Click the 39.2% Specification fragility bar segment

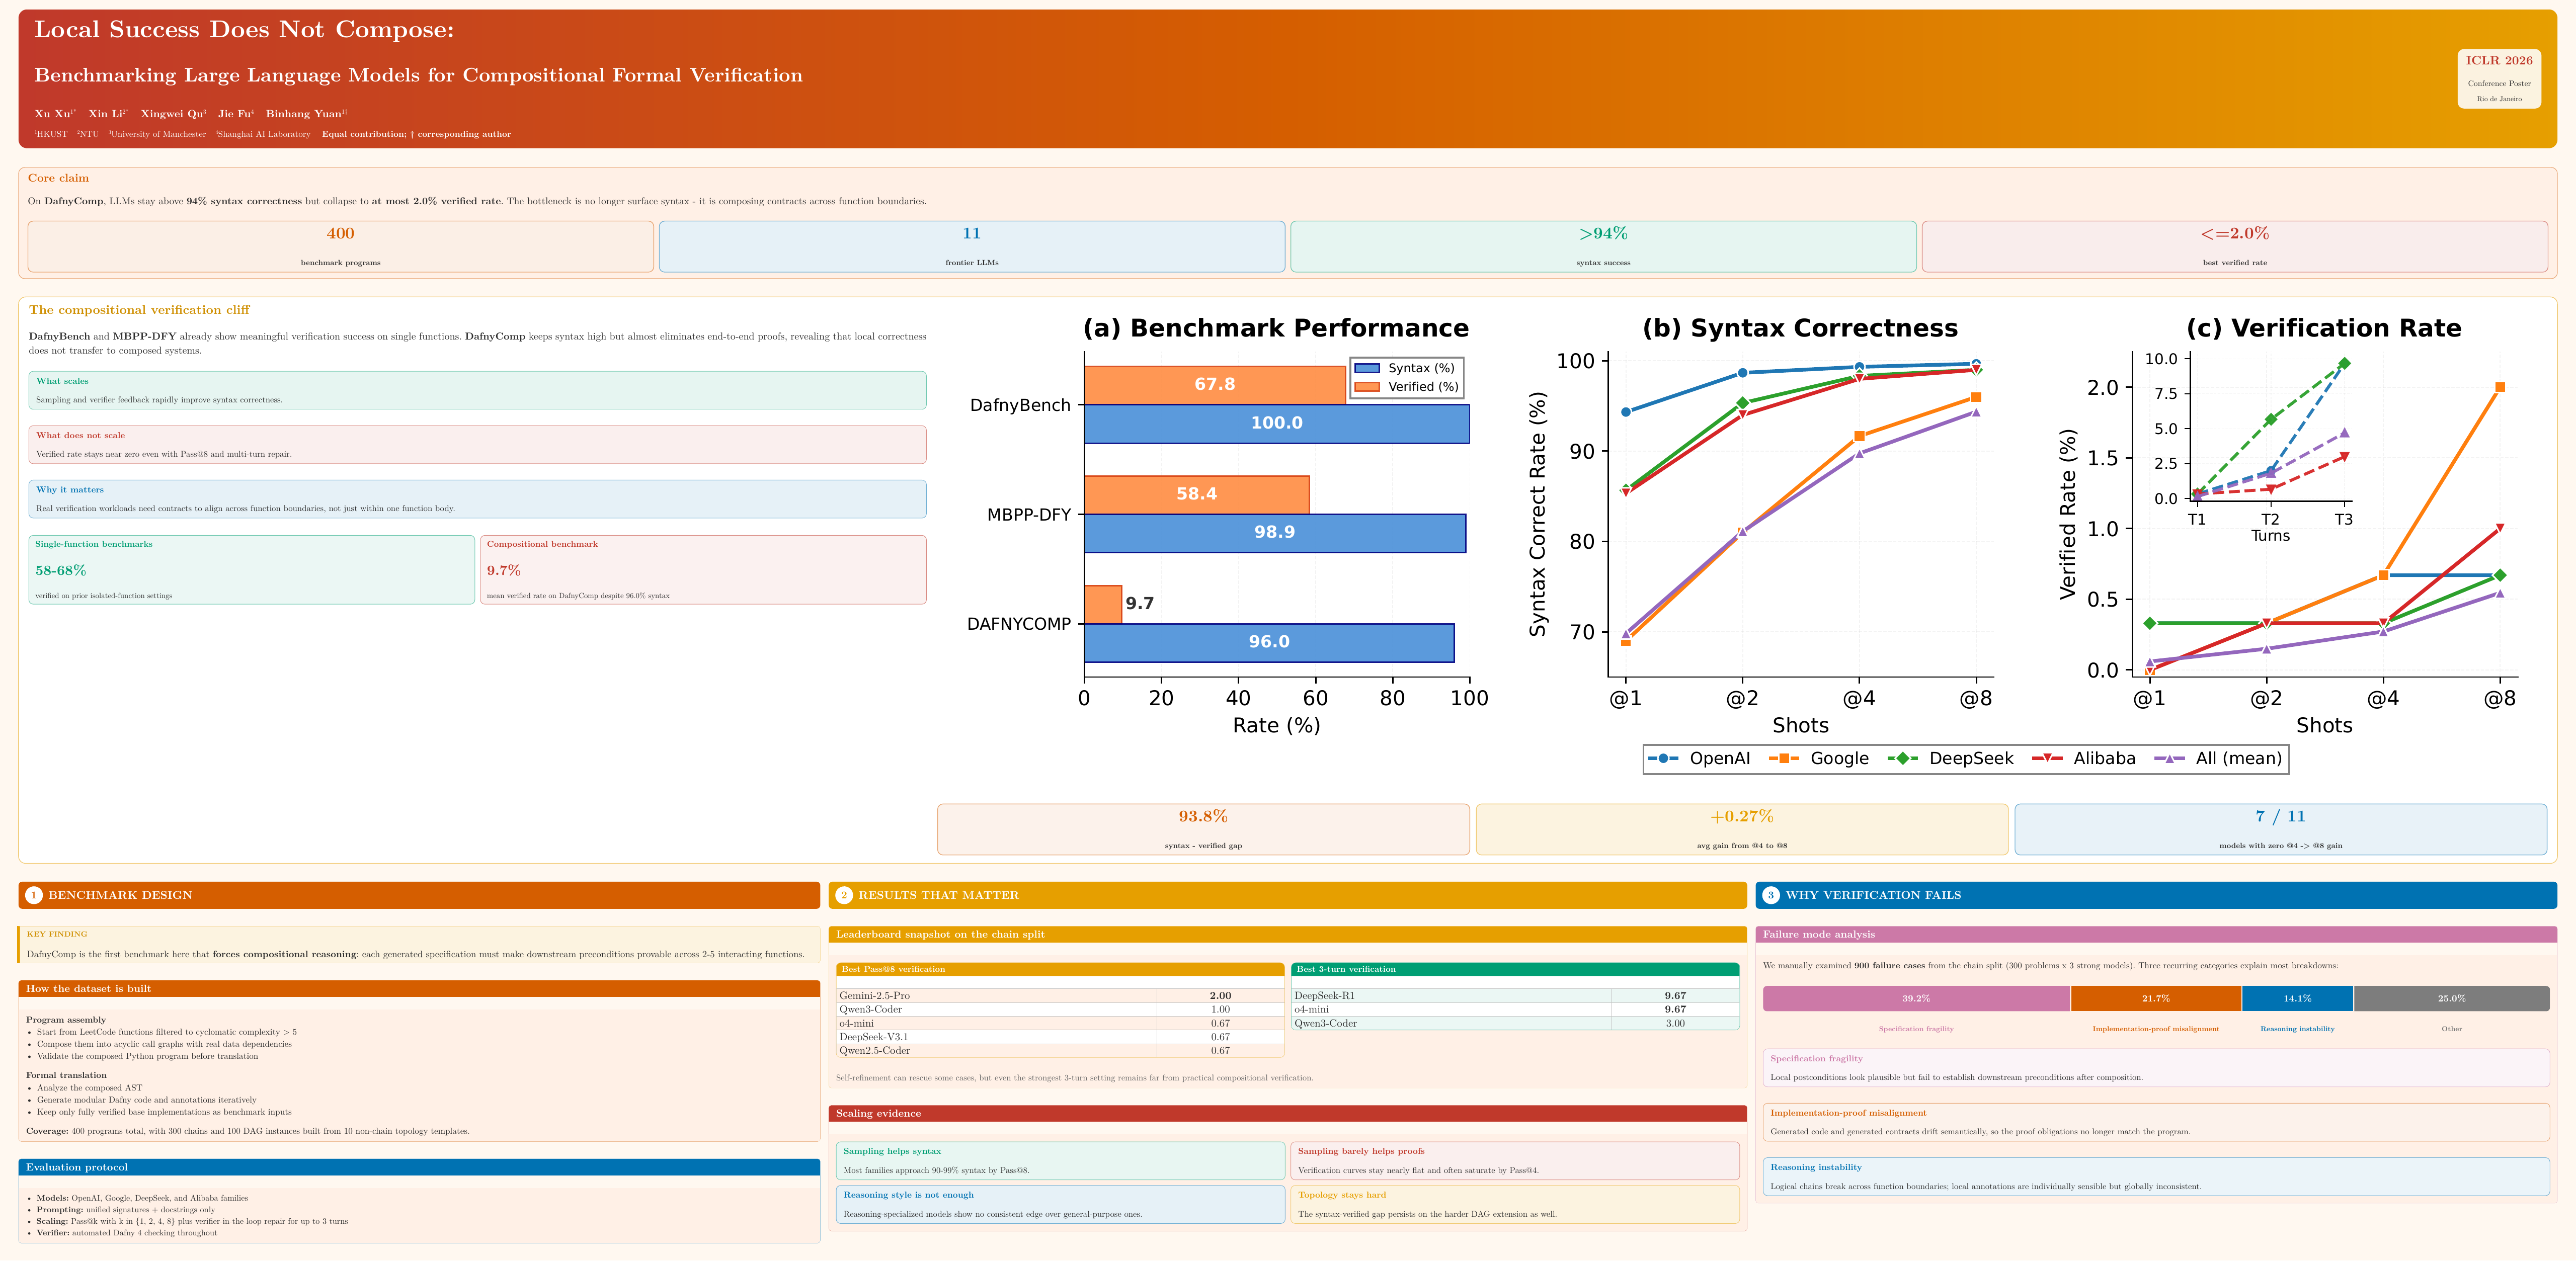[1916, 998]
